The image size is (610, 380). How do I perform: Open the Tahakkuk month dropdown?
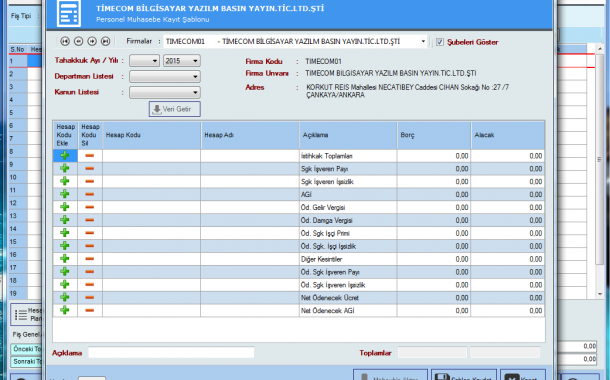[144, 61]
